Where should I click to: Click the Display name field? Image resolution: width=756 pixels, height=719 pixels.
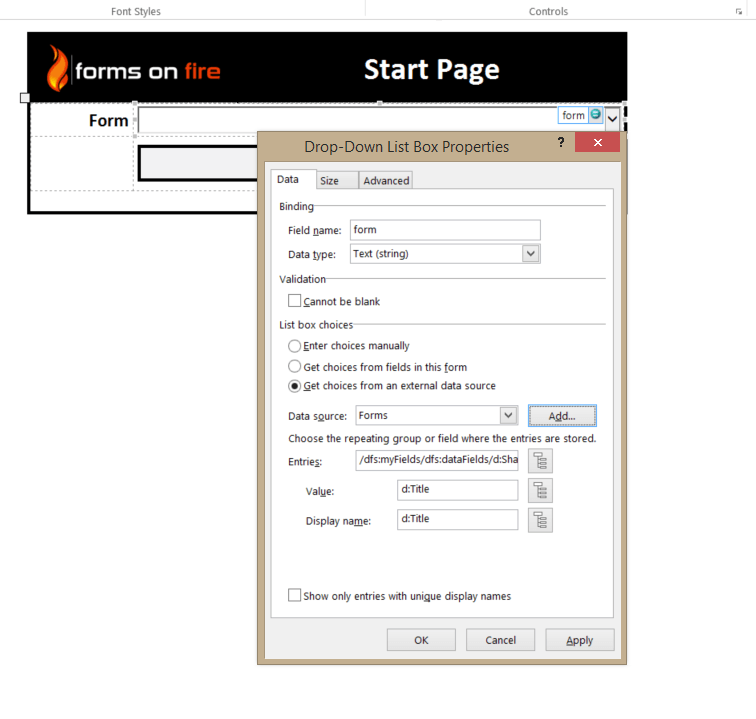pos(458,519)
